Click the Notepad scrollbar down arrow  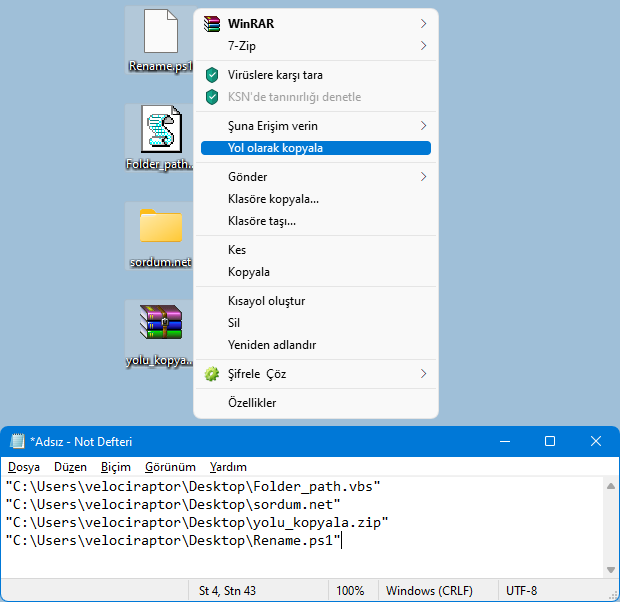click(611, 570)
